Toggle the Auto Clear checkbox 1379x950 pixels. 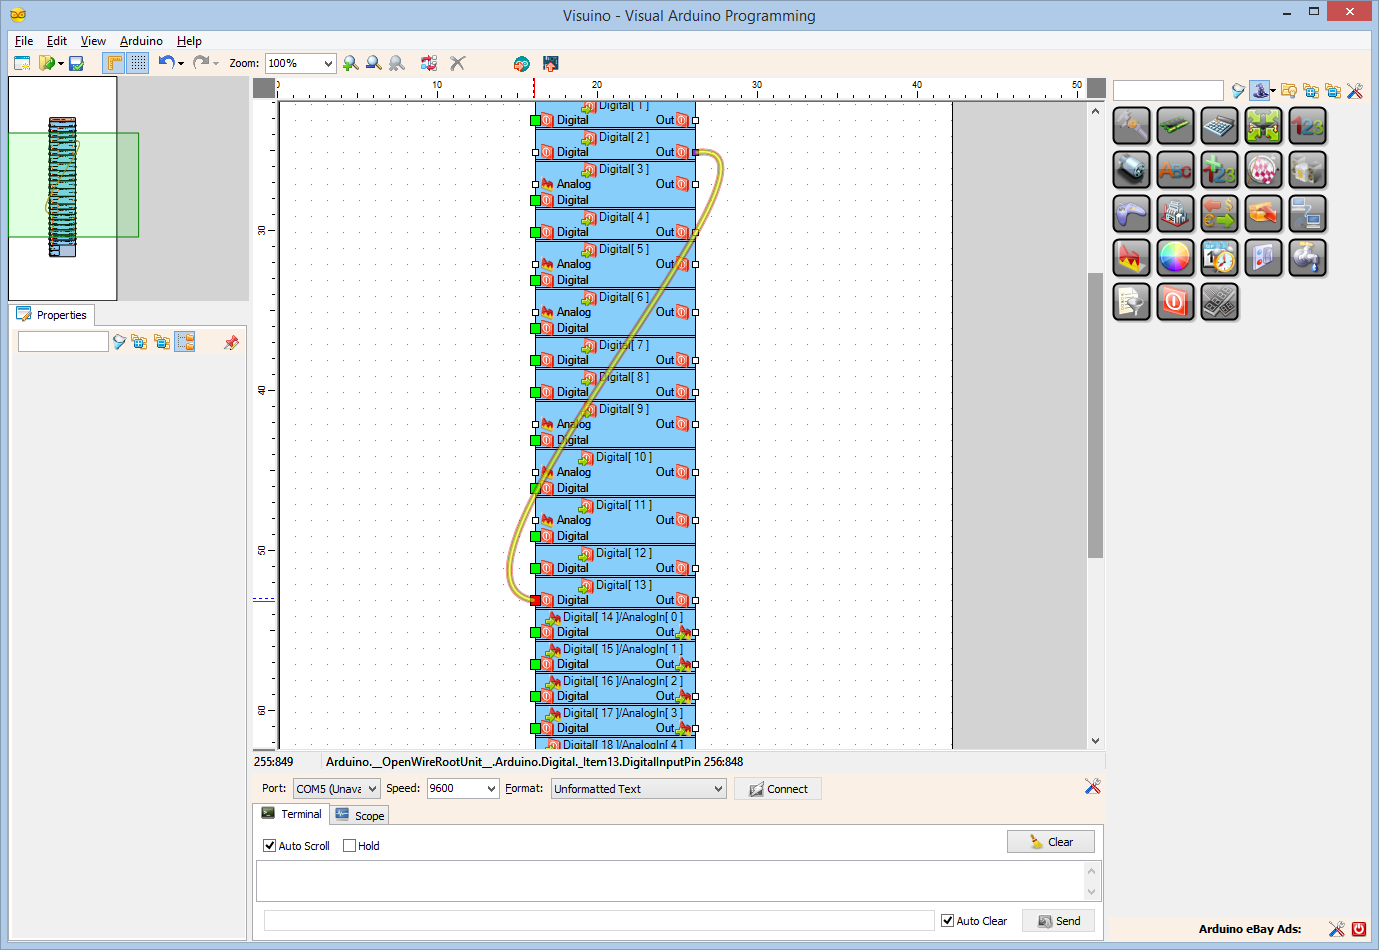tap(948, 921)
